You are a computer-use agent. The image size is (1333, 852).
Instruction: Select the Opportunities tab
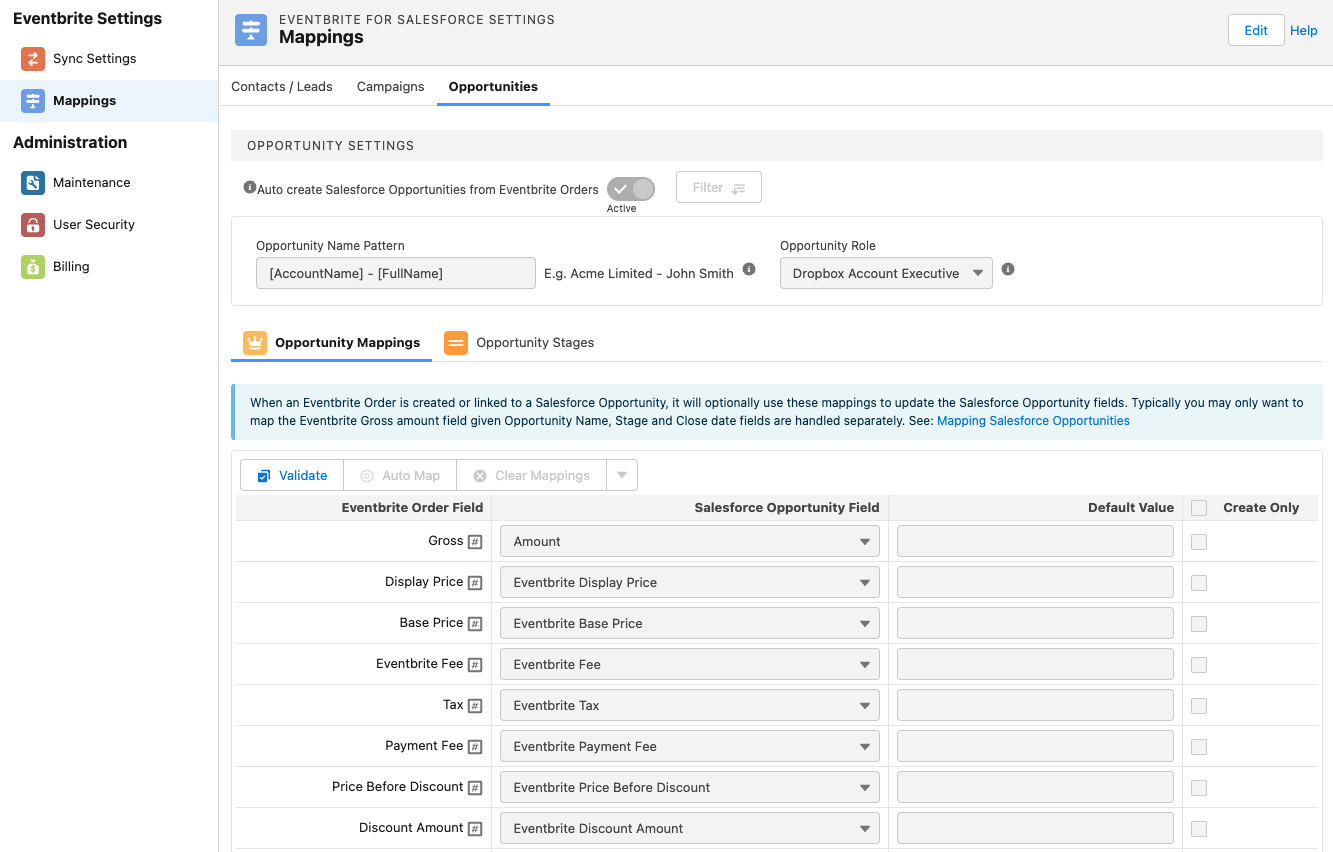tap(493, 87)
